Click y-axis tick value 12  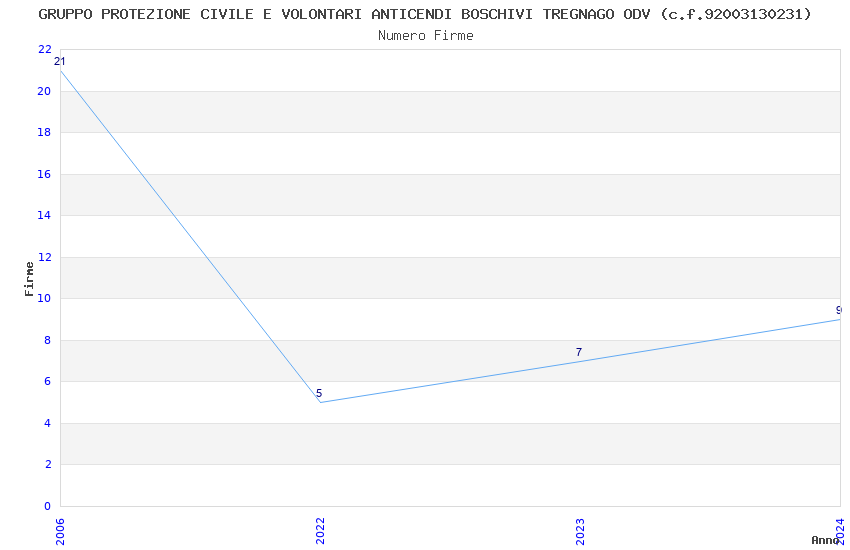coord(44,257)
